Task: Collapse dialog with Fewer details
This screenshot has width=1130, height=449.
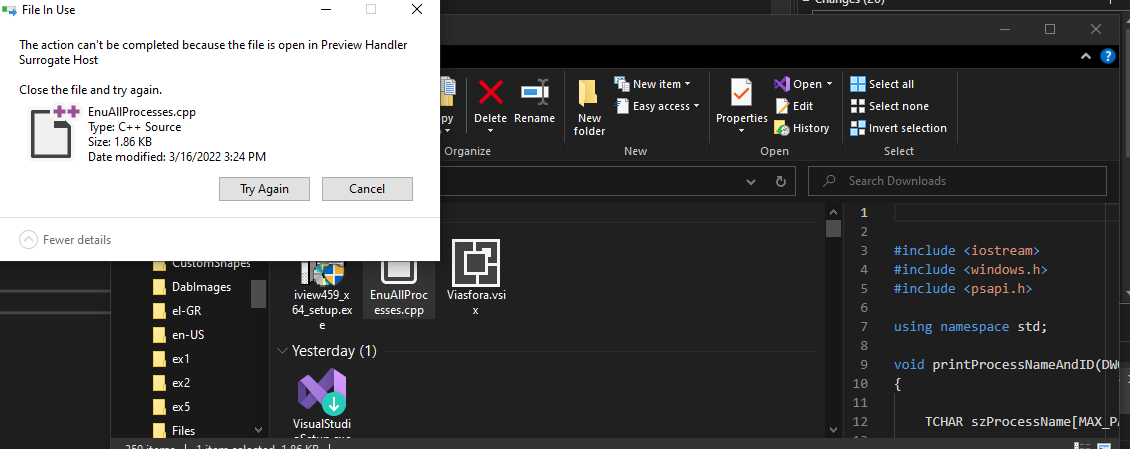Action: pos(65,239)
